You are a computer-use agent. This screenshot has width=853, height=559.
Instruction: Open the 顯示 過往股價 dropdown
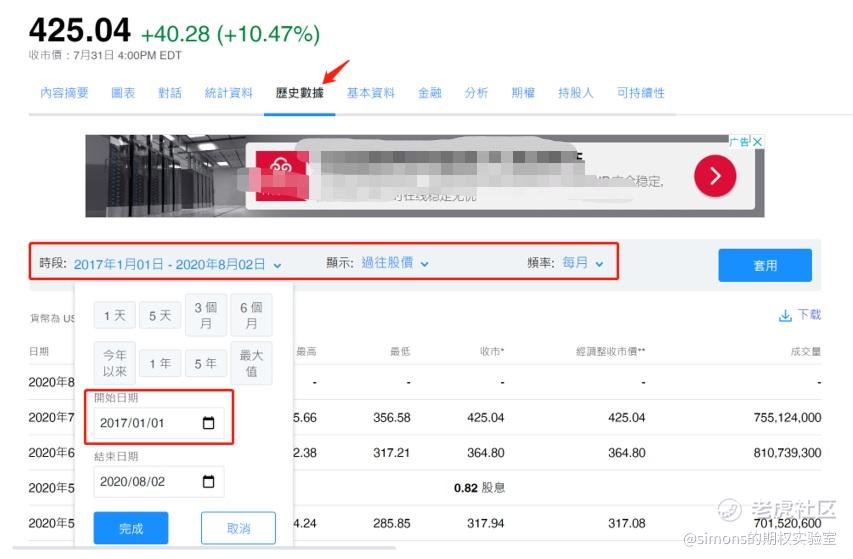pos(395,263)
